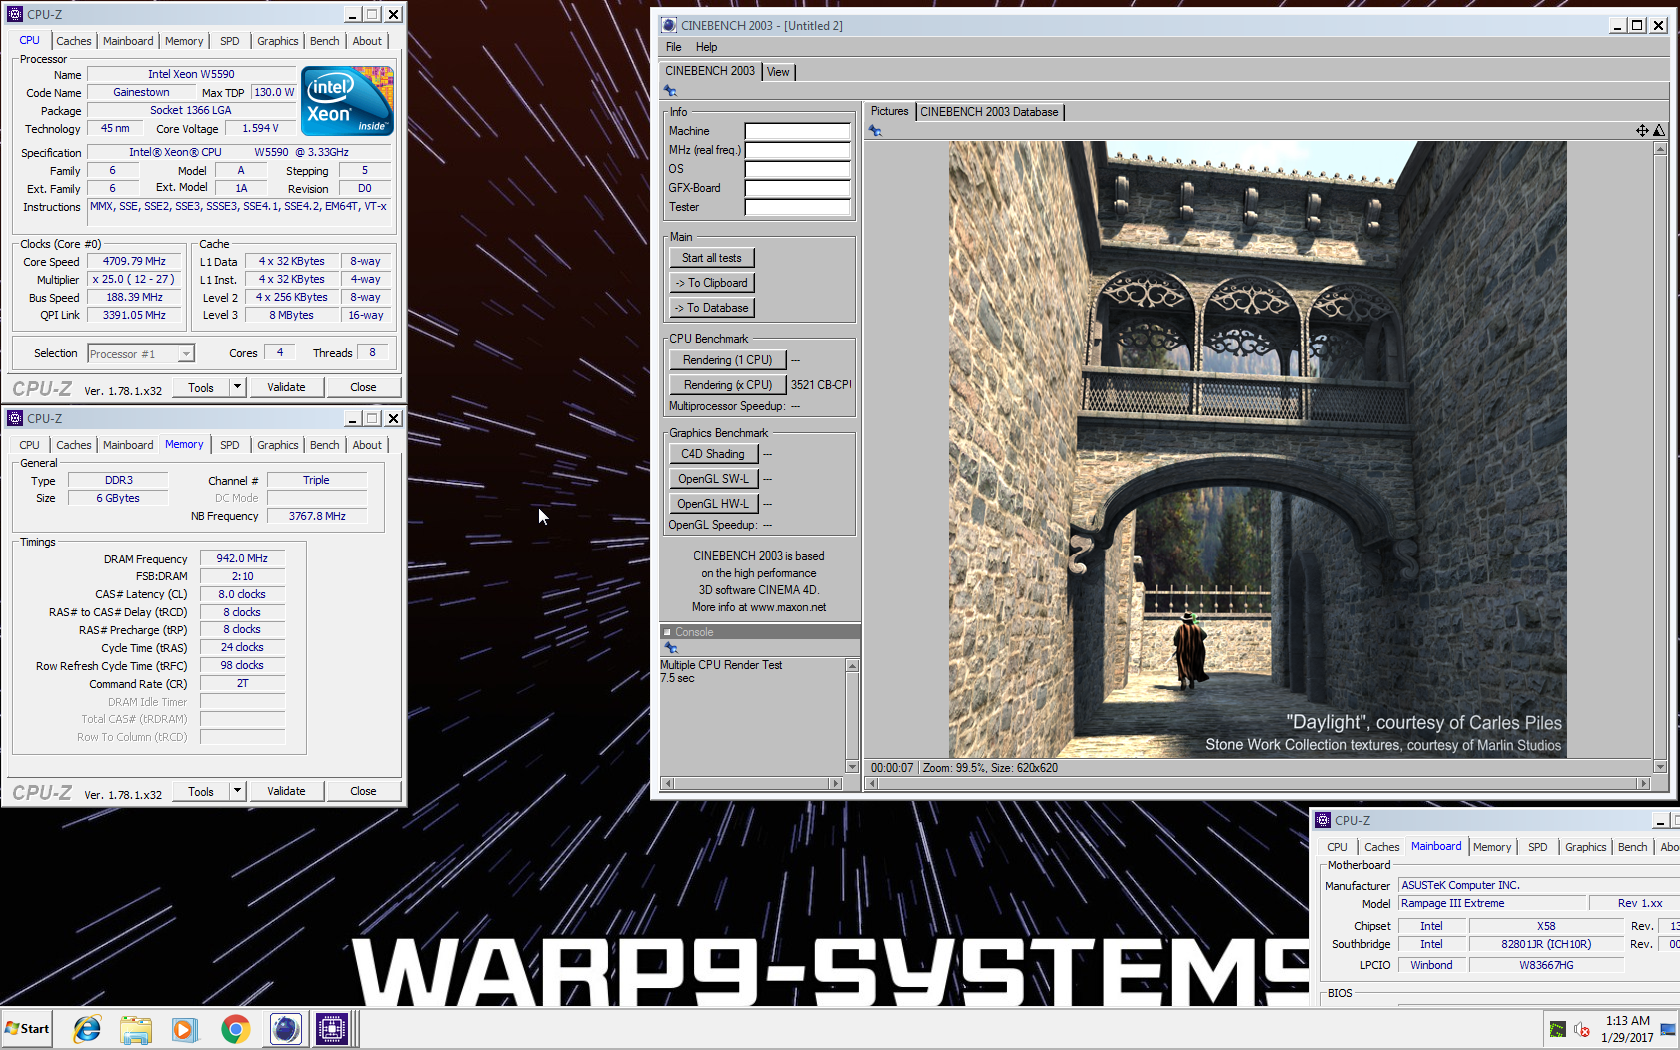Screen dimensions: 1680x1050
Task: Switch to Caches tab in top CPU-Z
Action: (74, 41)
